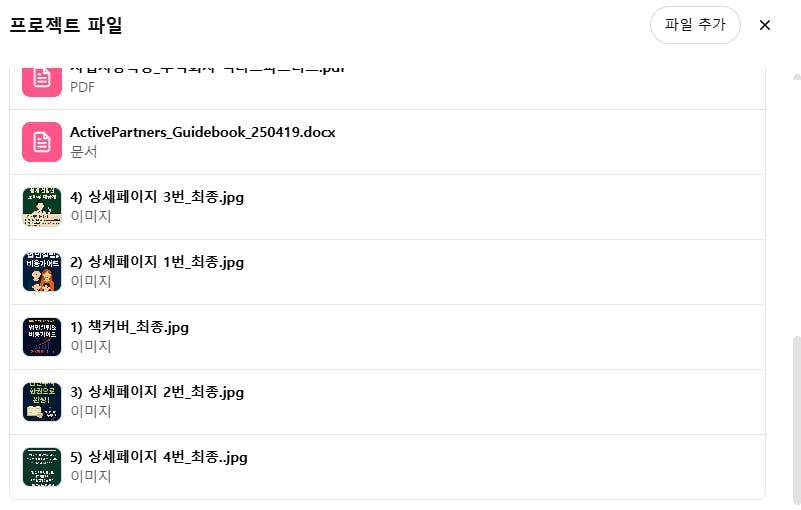801x510 pixels.
Task: Select file name 4) 상세페이지 3번_최종.jpg
Action: [157, 197]
